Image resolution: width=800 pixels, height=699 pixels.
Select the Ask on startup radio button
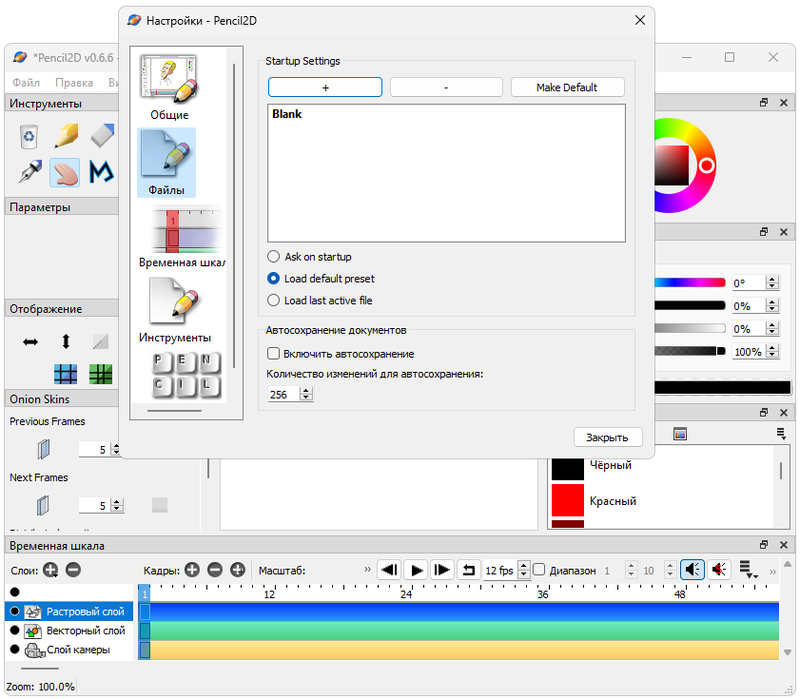(272, 256)
